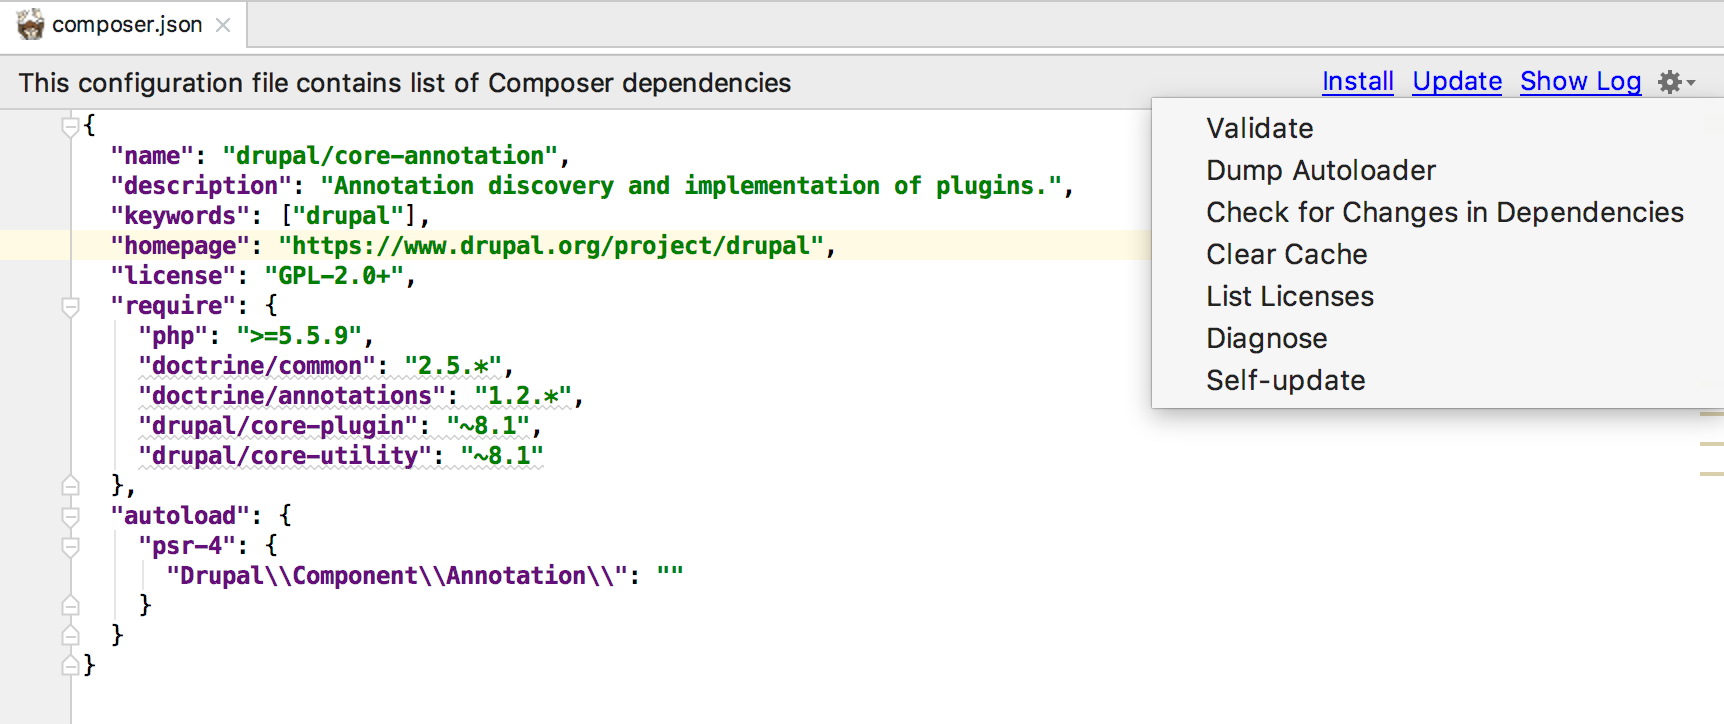This screenshot has height=724, width=1724.
Task: Click the "GPL-2.0+" license value
Action: click(x=334, y=276)
